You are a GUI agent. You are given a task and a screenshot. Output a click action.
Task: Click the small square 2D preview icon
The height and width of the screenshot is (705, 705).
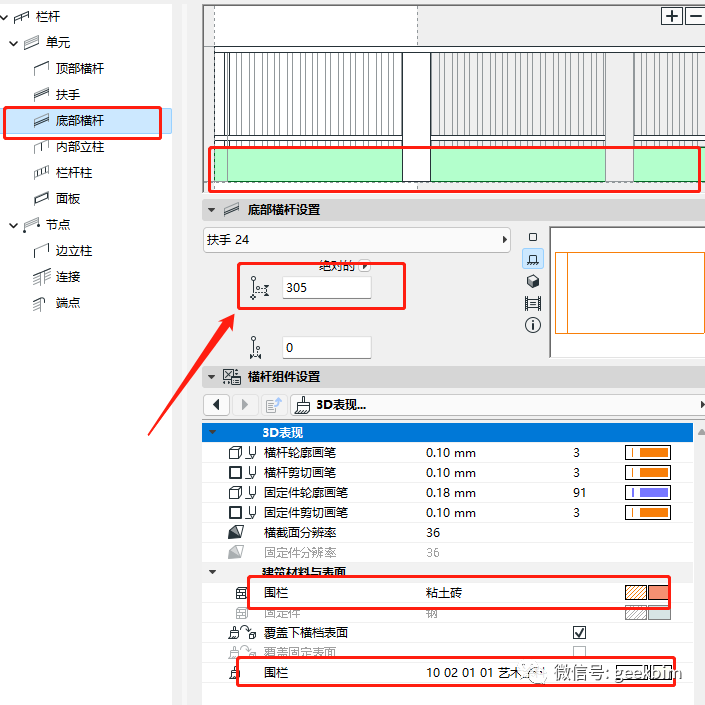(533, 238)
